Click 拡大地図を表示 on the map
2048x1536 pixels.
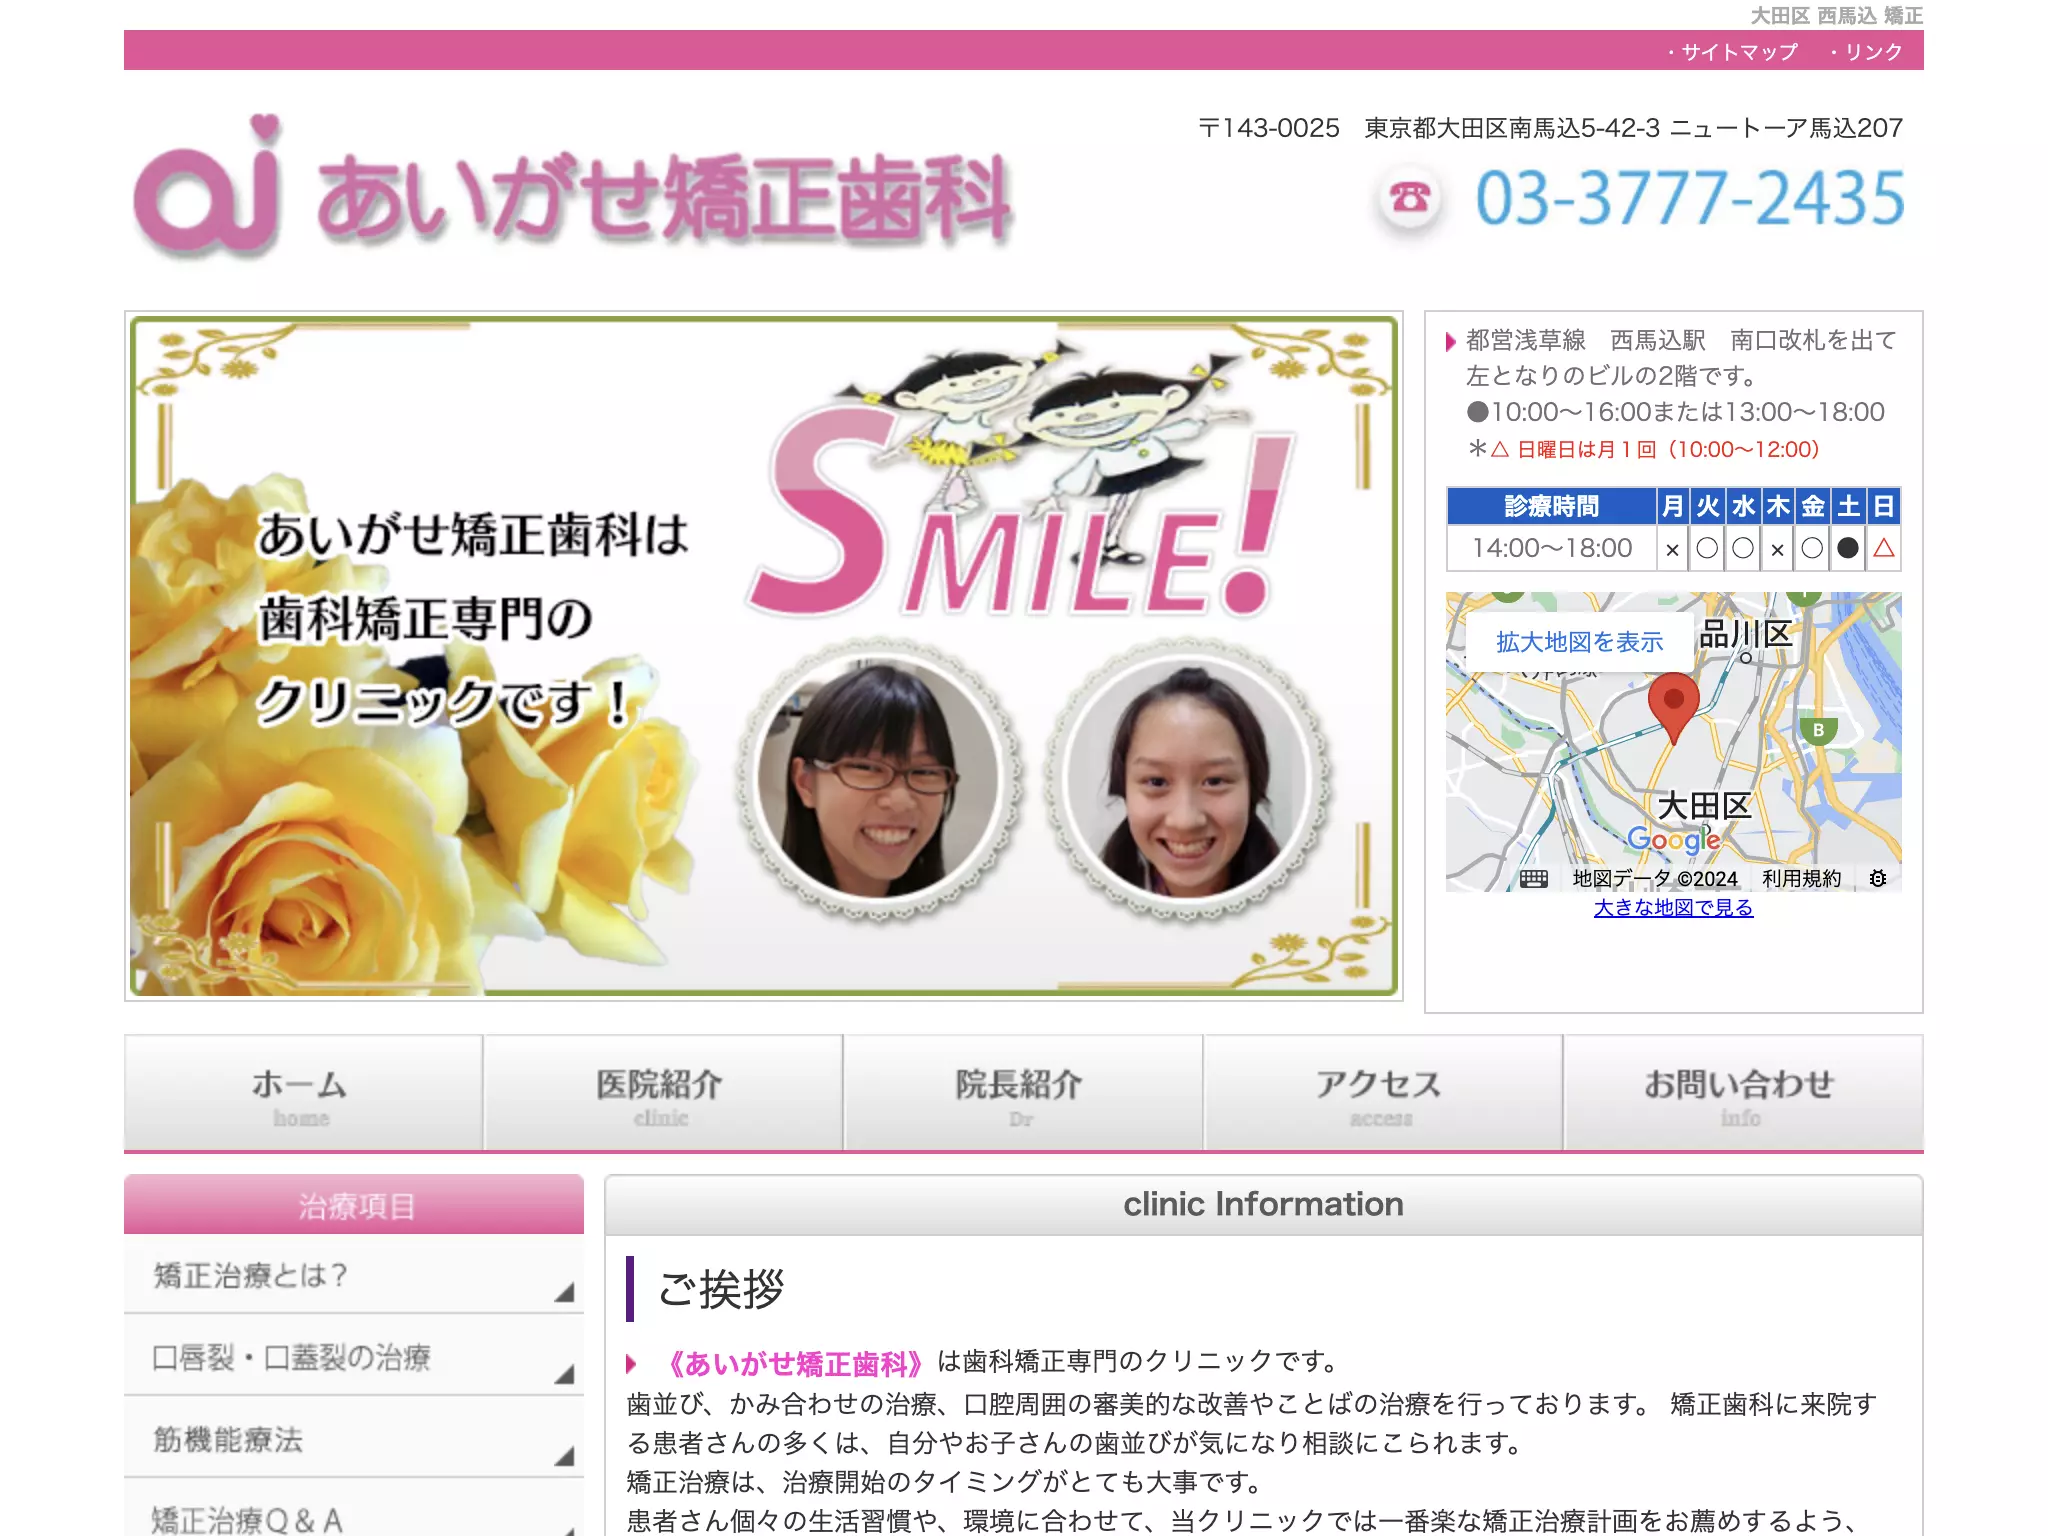1579,642
